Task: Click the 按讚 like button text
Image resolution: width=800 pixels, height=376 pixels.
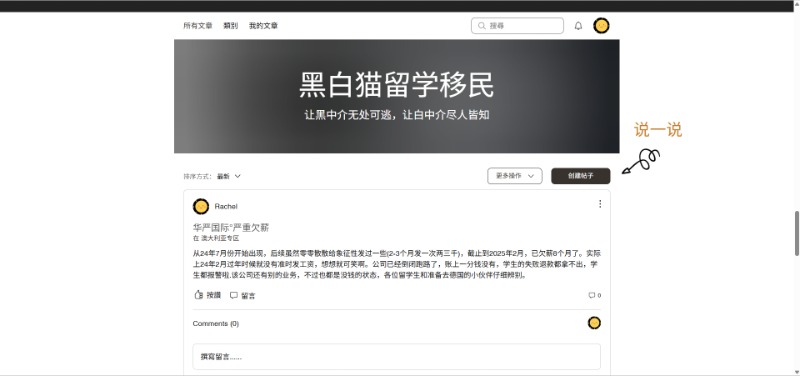Action: 214,295
